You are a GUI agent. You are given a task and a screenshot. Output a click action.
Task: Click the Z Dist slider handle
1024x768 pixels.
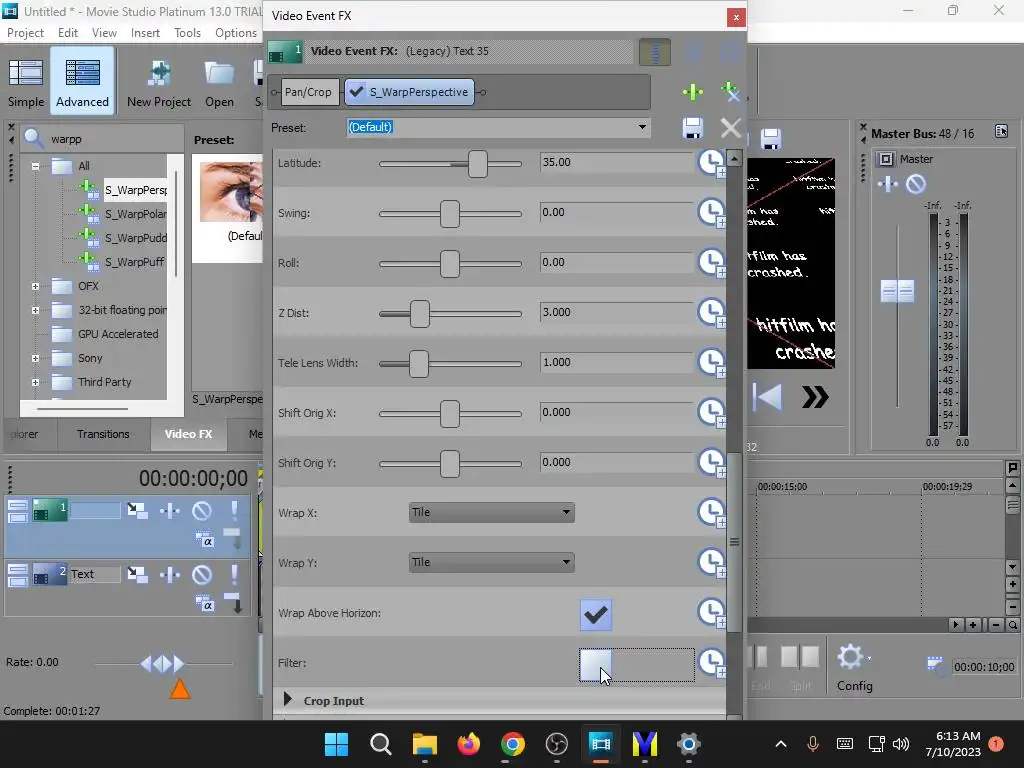[419, 313]
